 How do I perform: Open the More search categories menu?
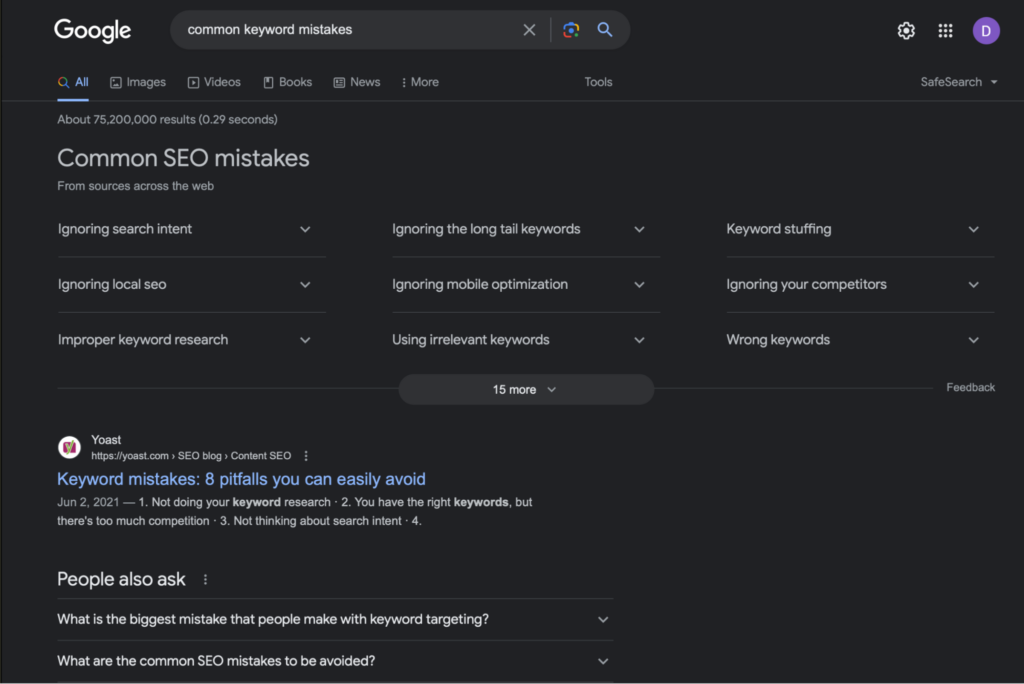coord(420,82)
